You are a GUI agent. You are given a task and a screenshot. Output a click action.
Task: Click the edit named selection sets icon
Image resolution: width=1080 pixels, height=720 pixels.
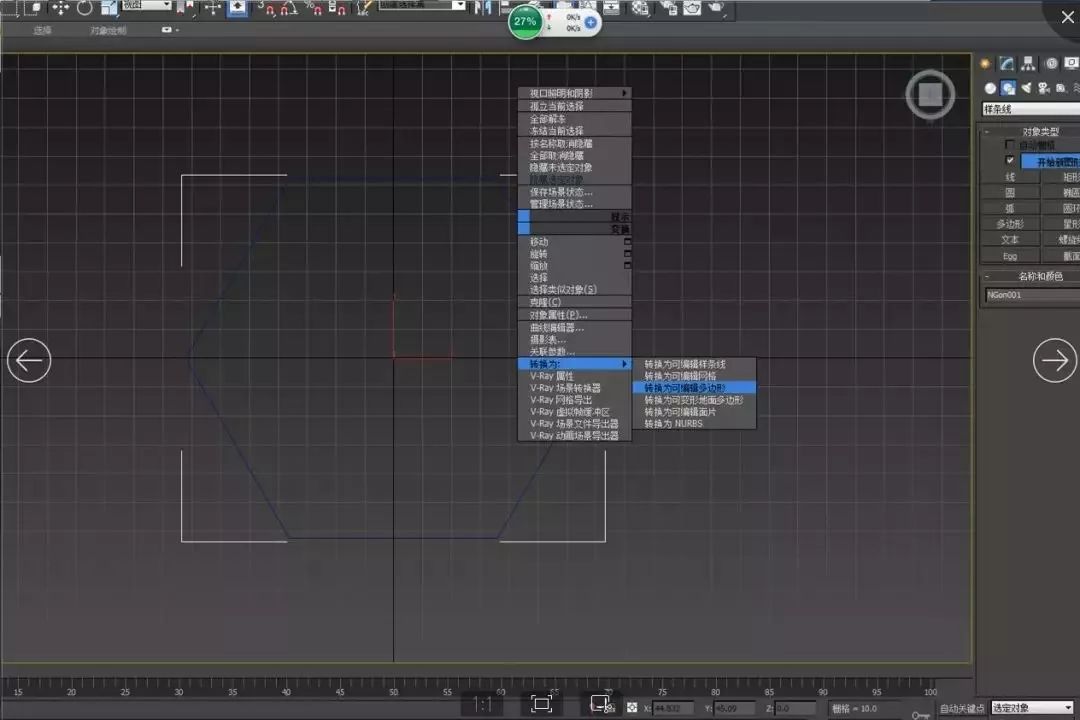(365, 8)
